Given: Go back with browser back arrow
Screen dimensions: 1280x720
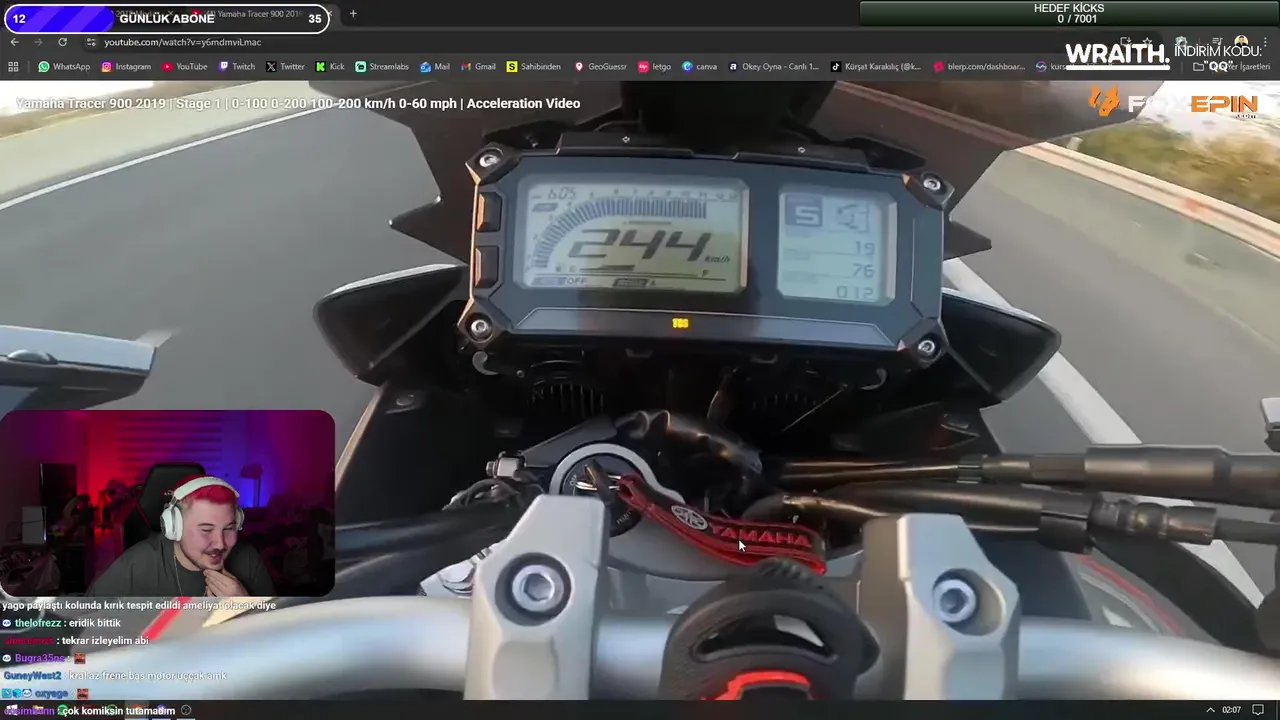Looking at the screenshot, I should pos(14,42).
